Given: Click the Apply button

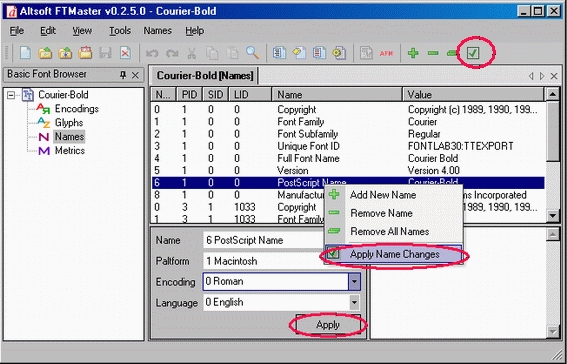Looking at the screenshot, I should coord(328,325).
